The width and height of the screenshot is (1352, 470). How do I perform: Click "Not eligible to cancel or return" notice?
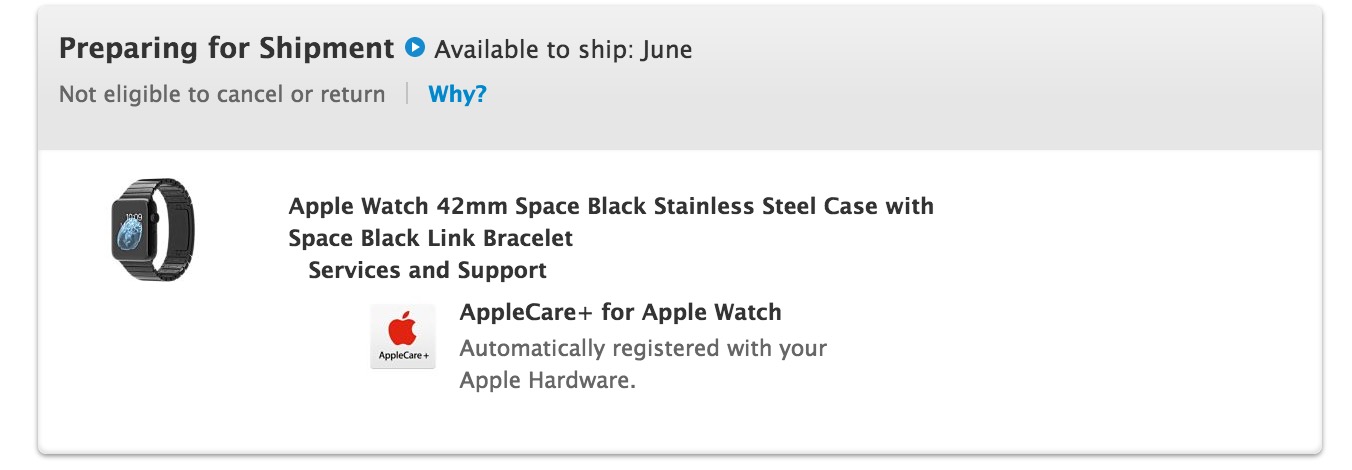pos(222,95)
